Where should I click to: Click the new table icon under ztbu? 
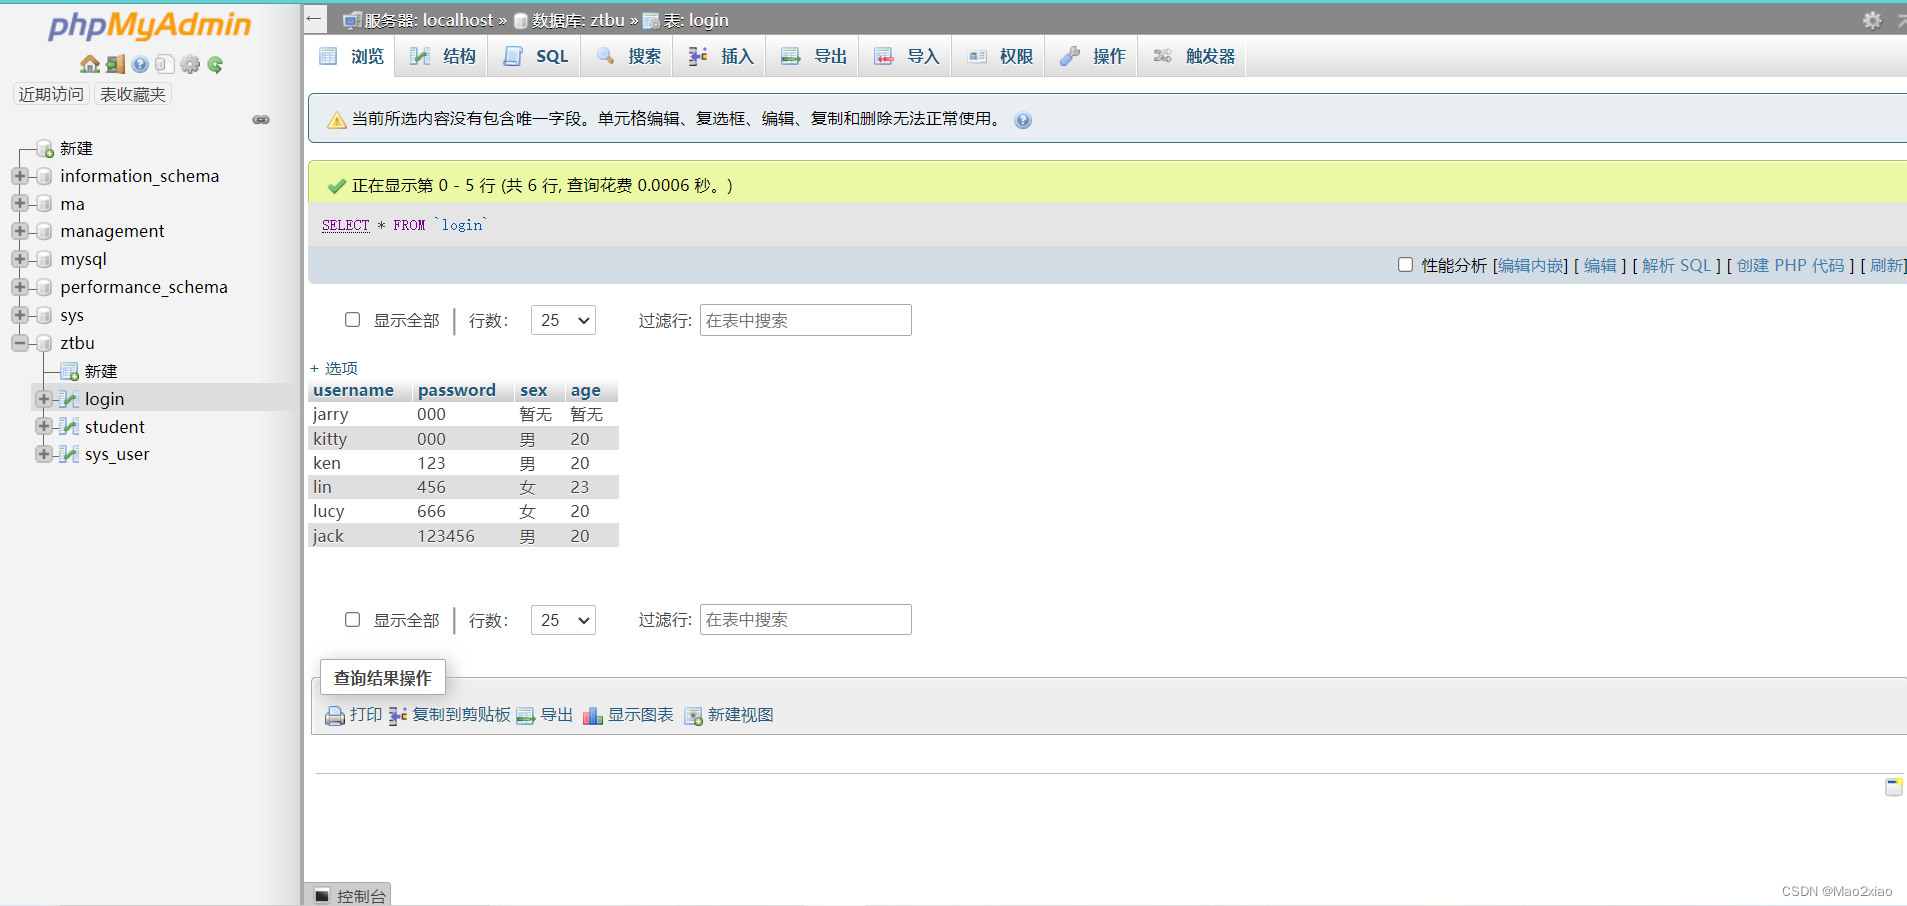click(69, 372)
